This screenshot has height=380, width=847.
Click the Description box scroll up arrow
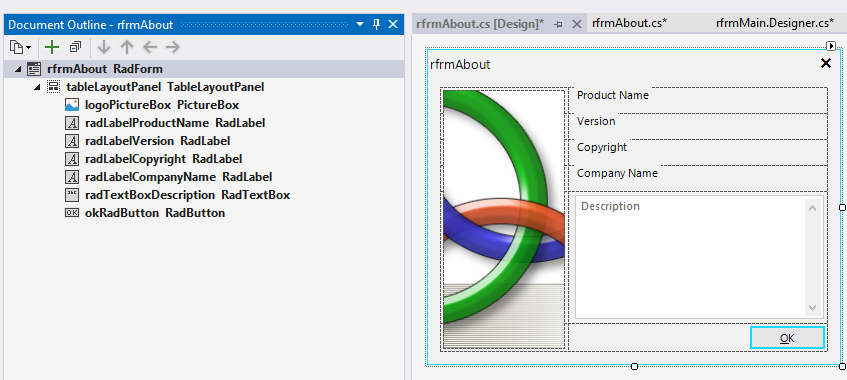click(x=812, y=208)
